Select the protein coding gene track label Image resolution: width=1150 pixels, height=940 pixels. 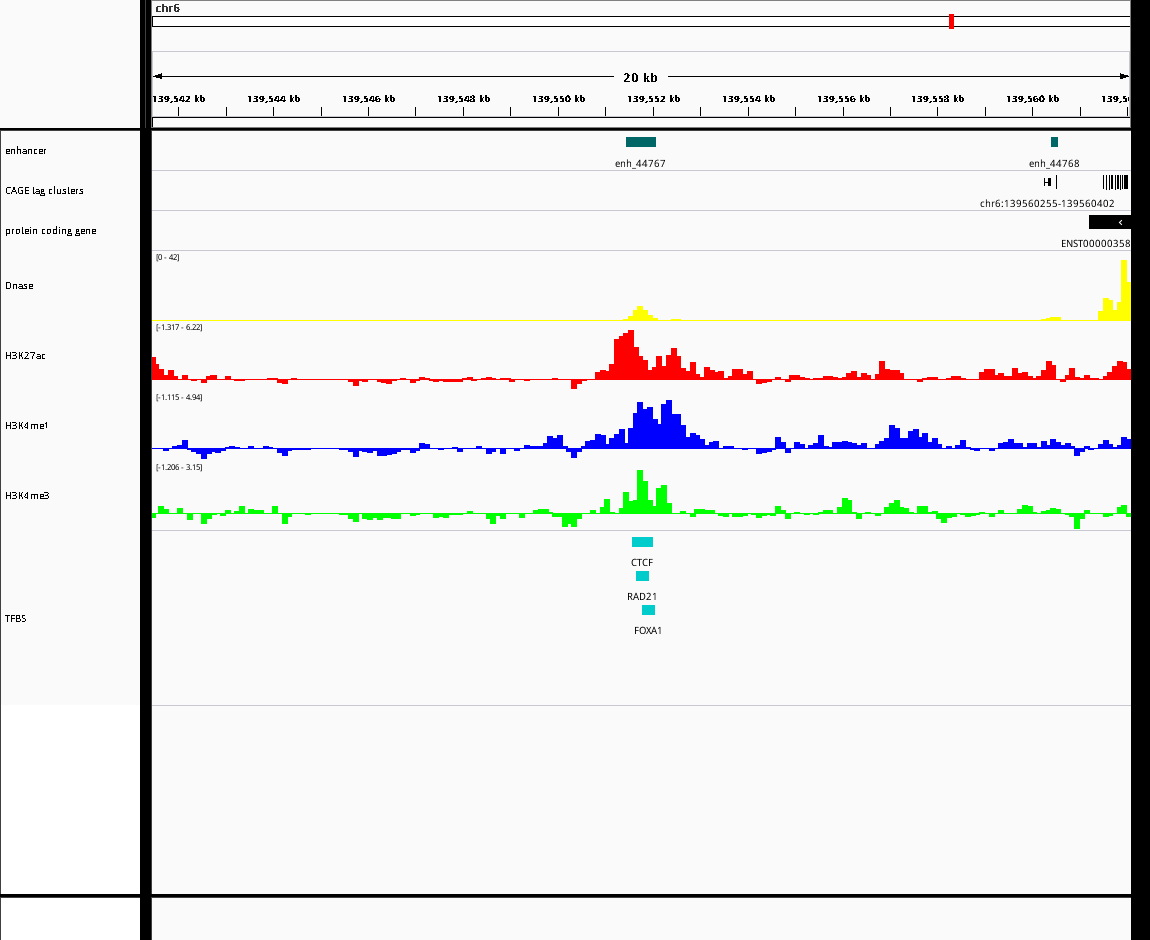(51, 230)
